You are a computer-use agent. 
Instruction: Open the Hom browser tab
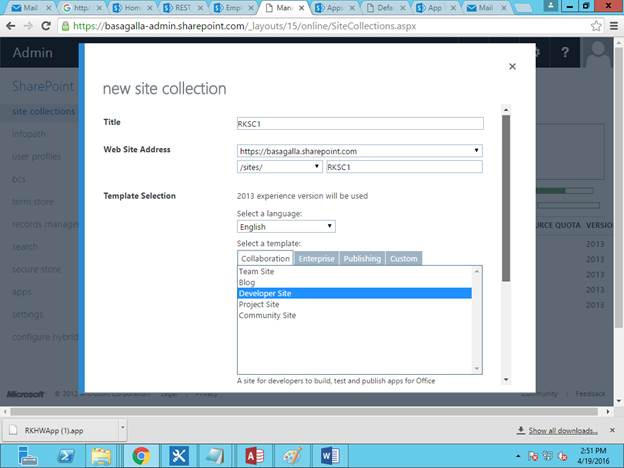133,8
